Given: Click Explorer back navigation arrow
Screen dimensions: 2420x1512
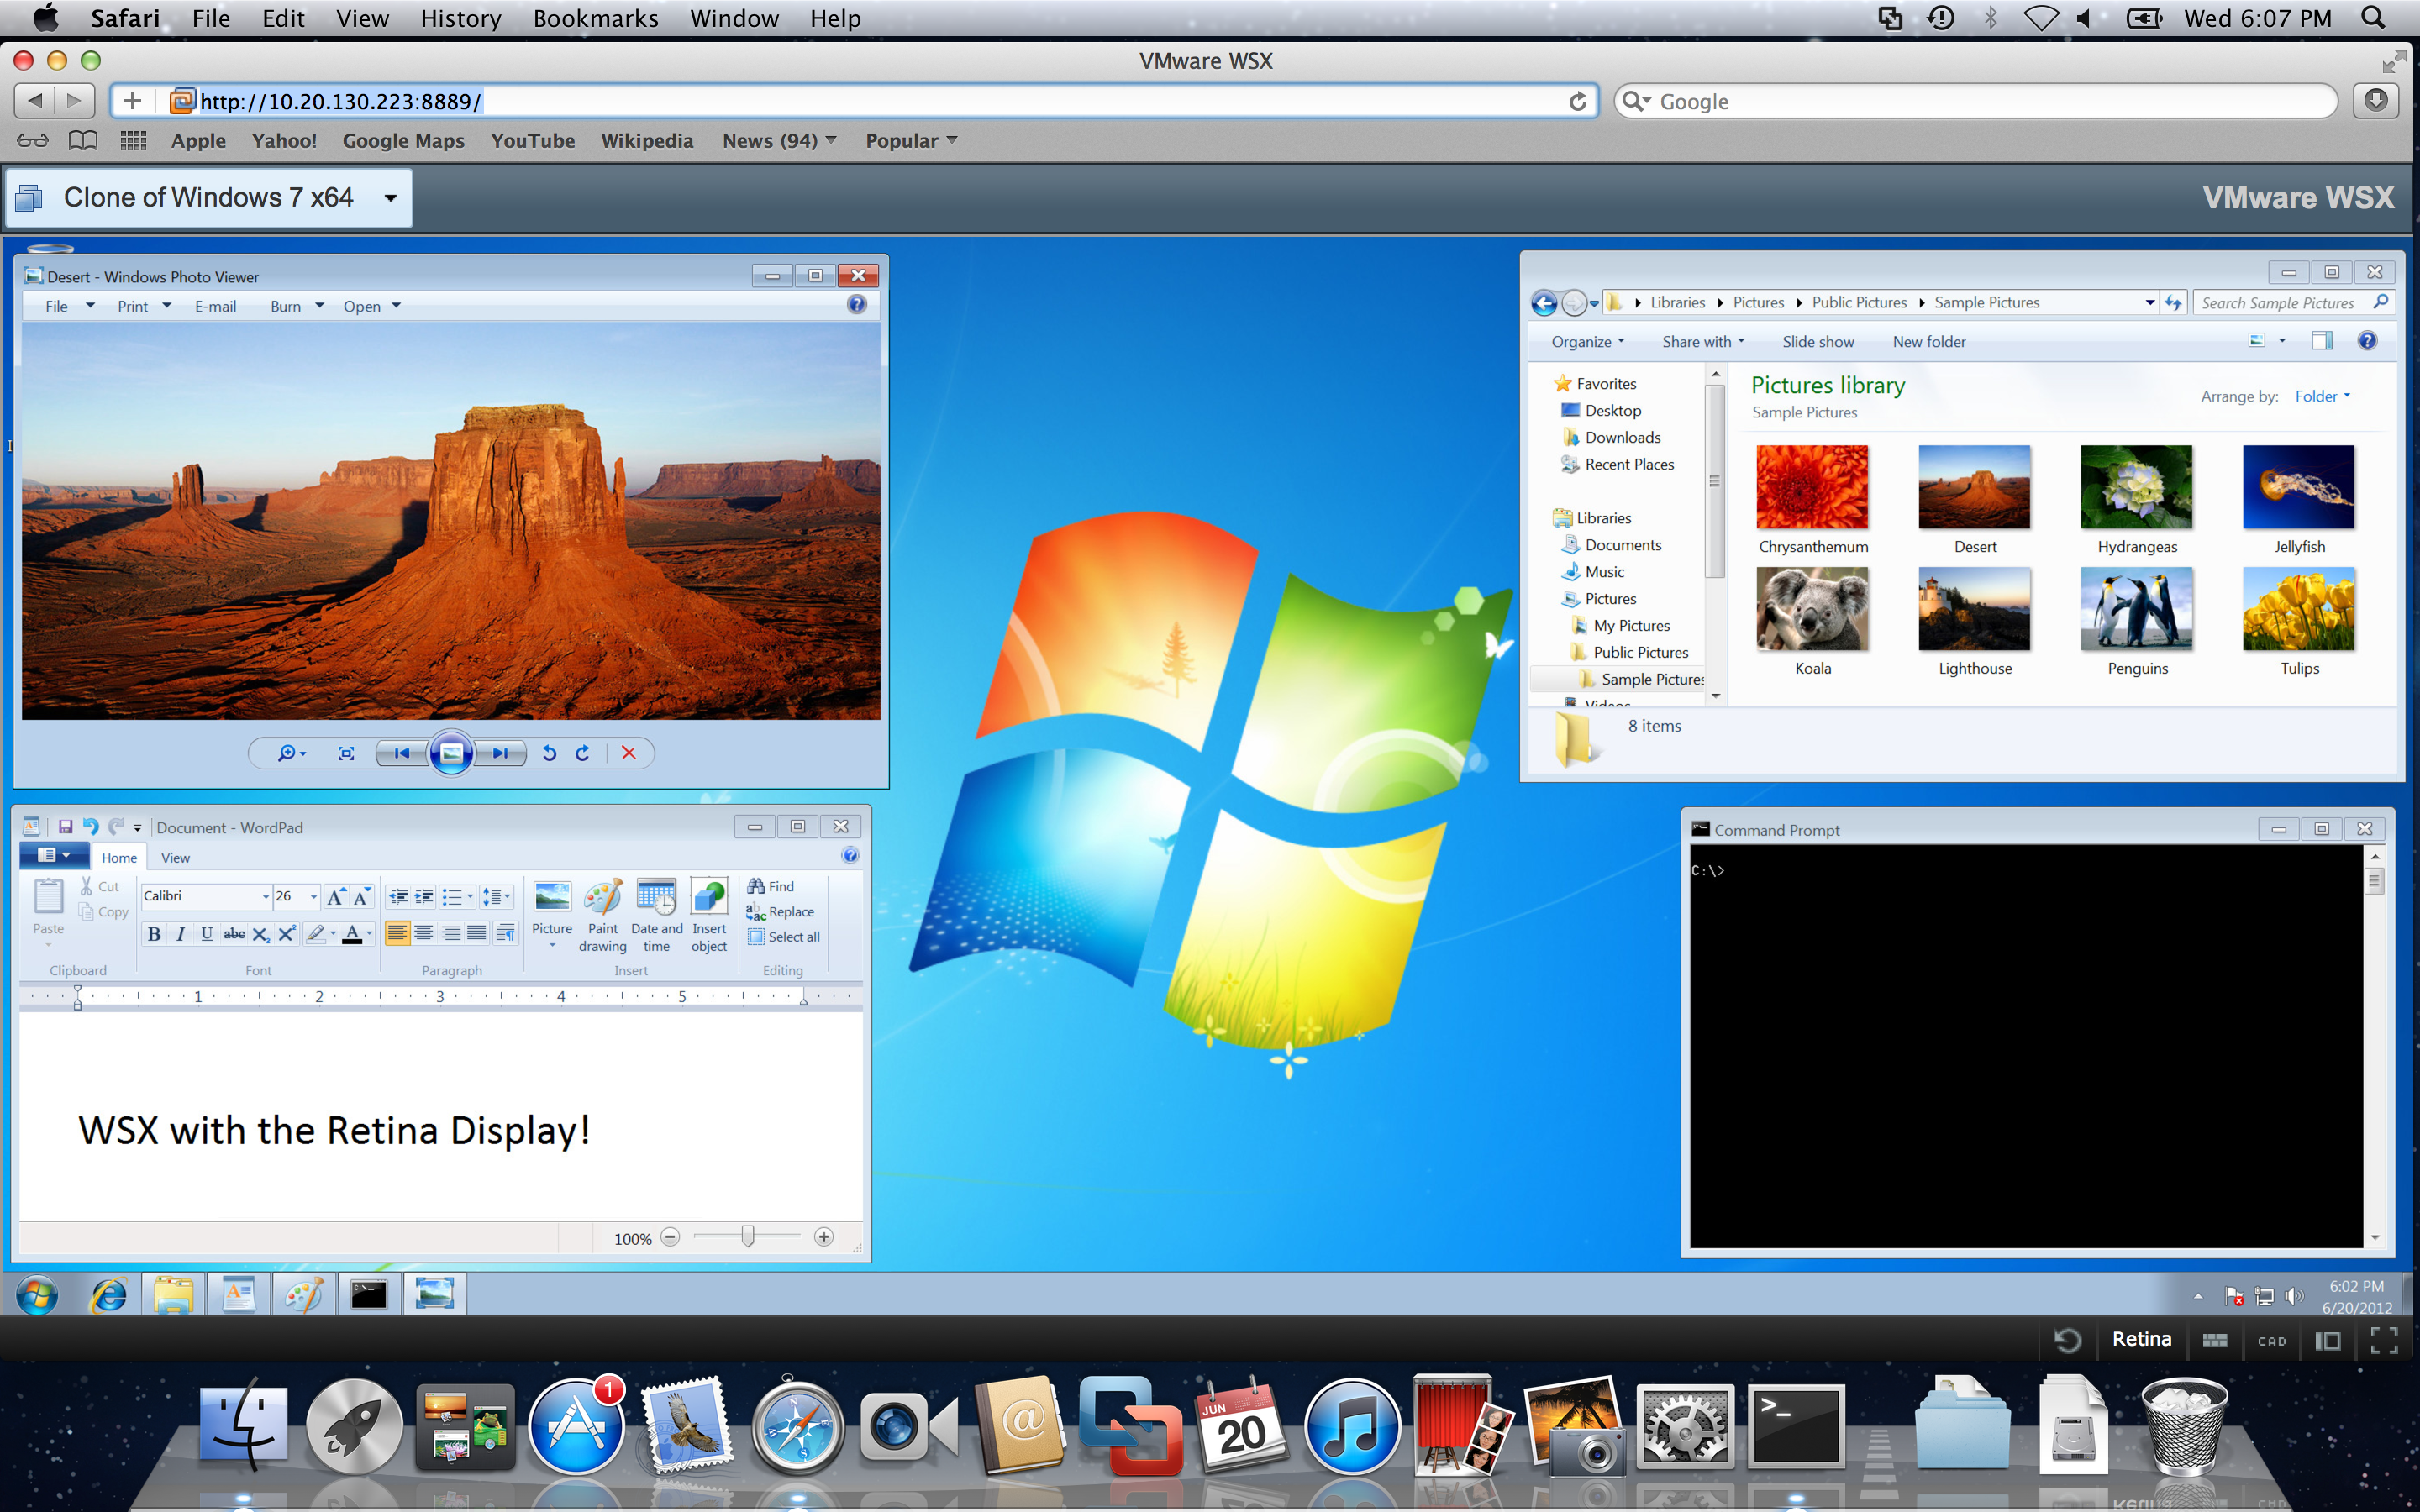Looking at the screenshot, I should [x=1544, y=303].
